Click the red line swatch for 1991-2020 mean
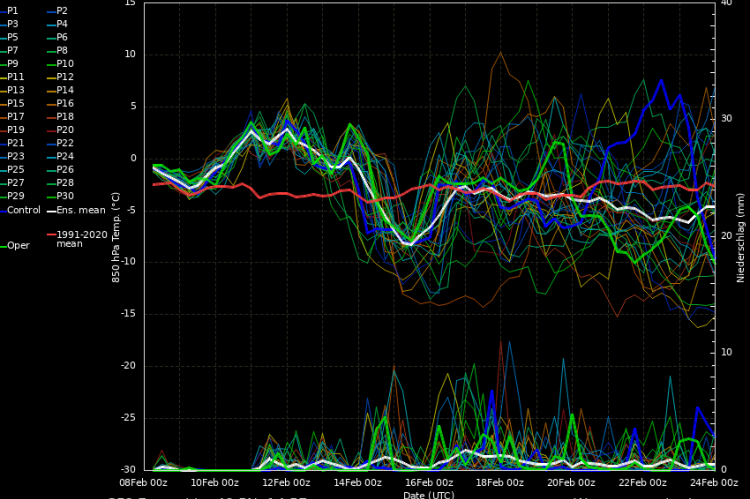750x499 pixels. pyautogui.click(x=52, y=234)
